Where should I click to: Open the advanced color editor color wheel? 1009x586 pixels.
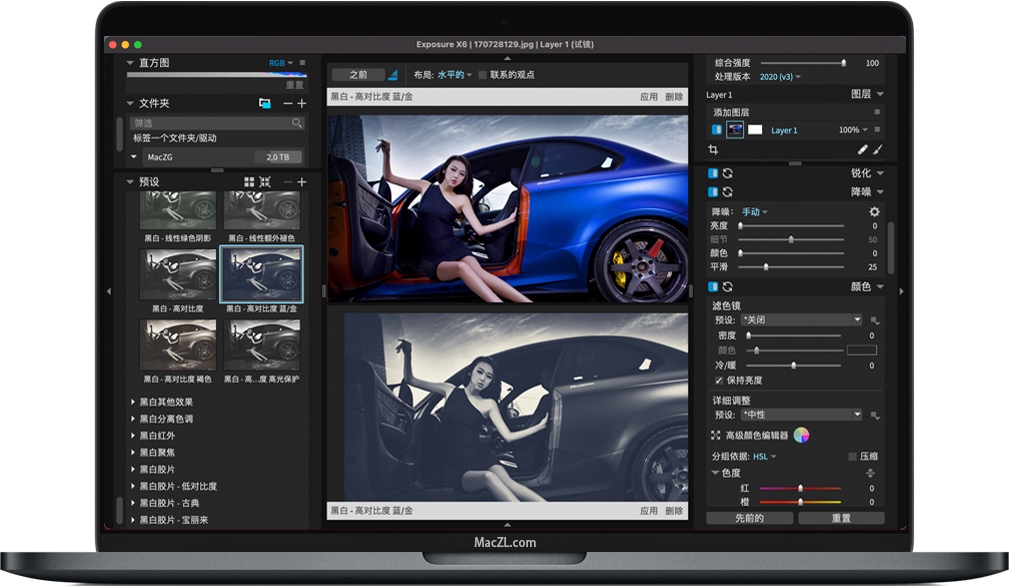801,435
